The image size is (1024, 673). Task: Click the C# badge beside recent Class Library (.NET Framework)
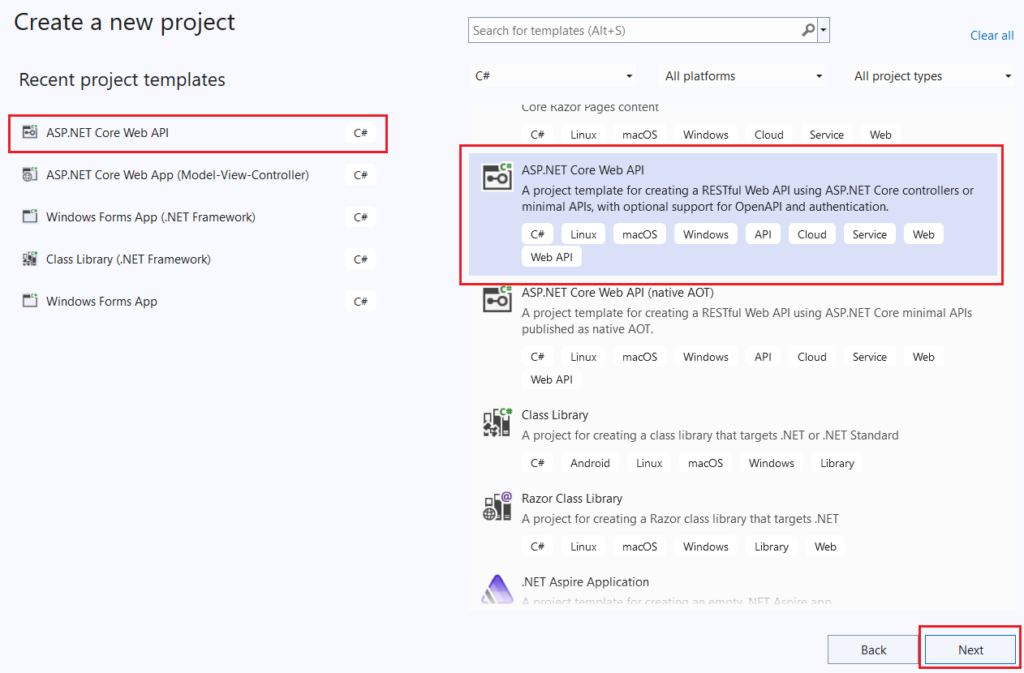[x=360, y=260]
